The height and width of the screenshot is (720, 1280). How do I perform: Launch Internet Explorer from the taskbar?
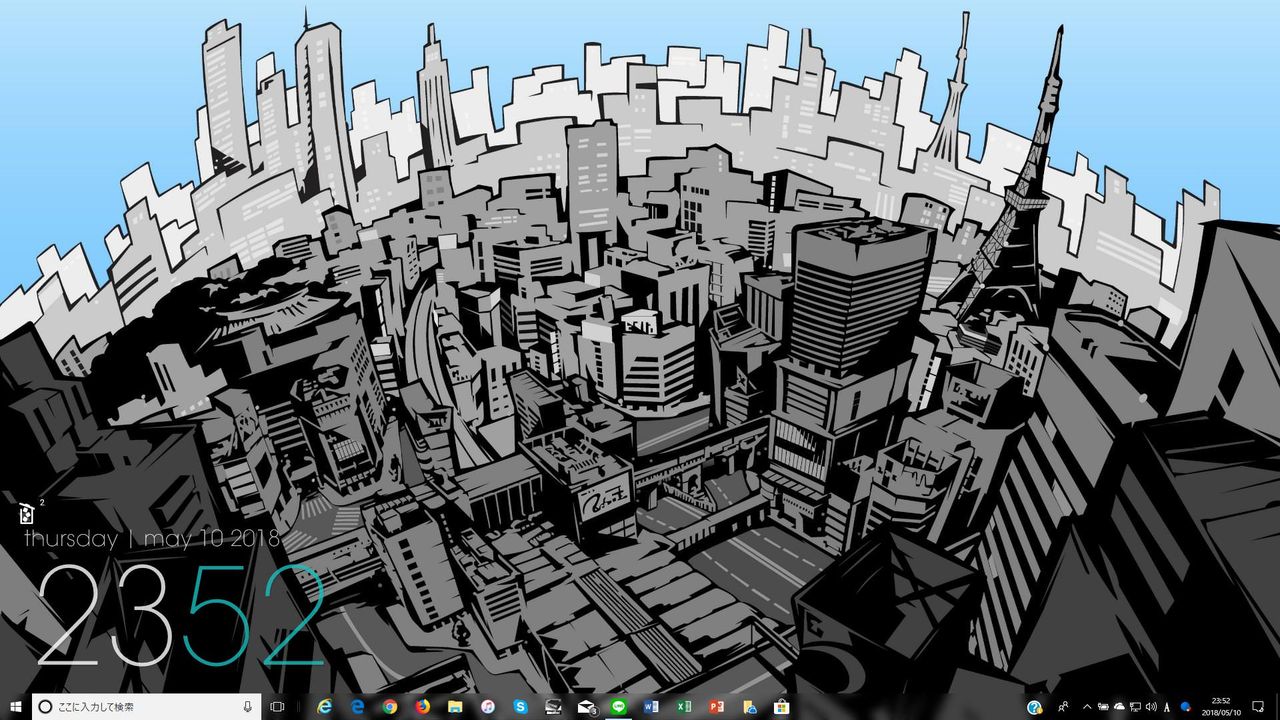[324, 706]
